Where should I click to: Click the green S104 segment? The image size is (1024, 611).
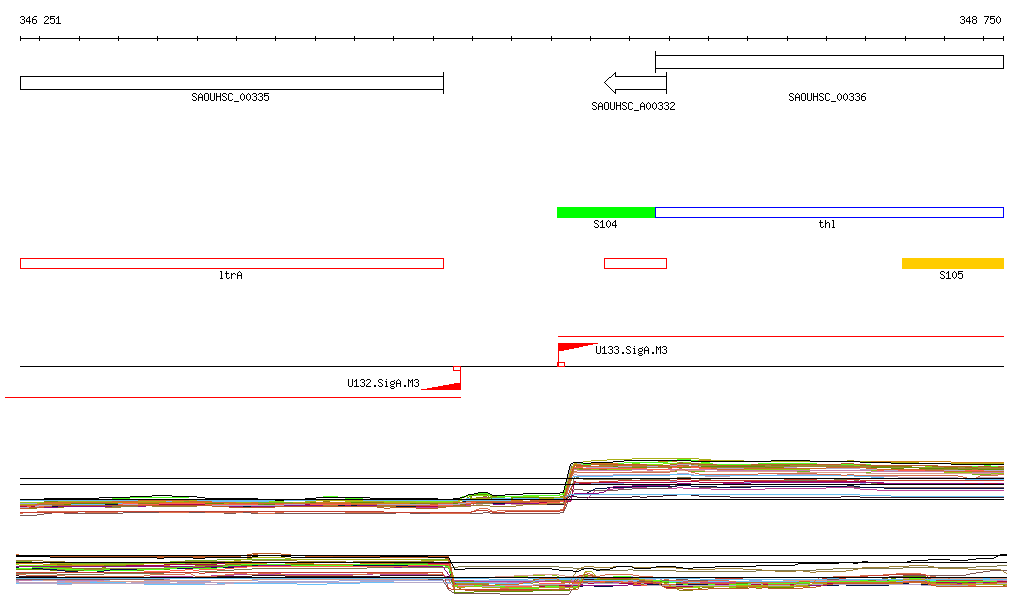[606, 212]
